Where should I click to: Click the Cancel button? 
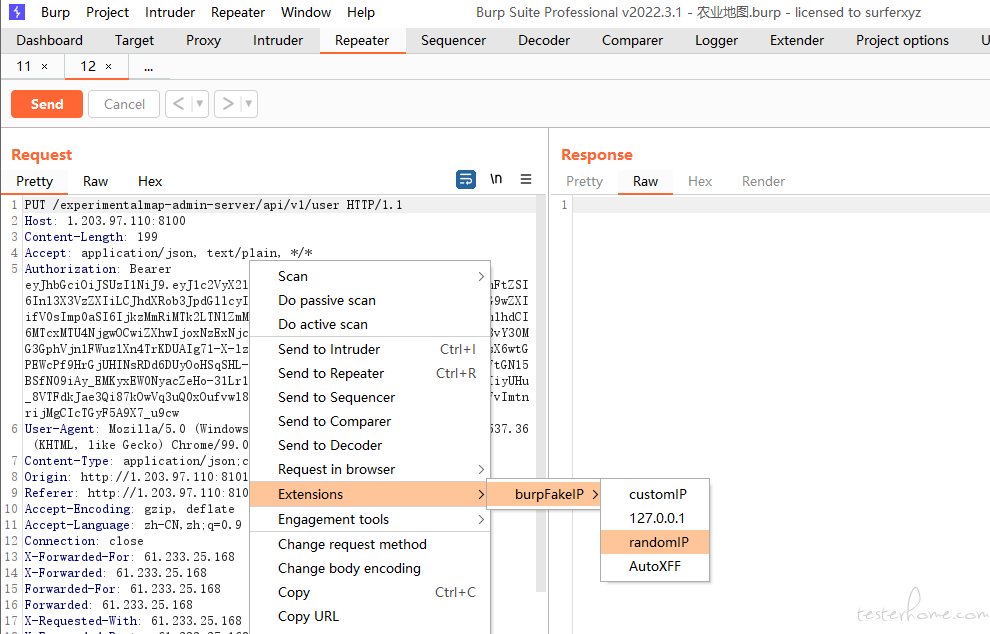124,104
